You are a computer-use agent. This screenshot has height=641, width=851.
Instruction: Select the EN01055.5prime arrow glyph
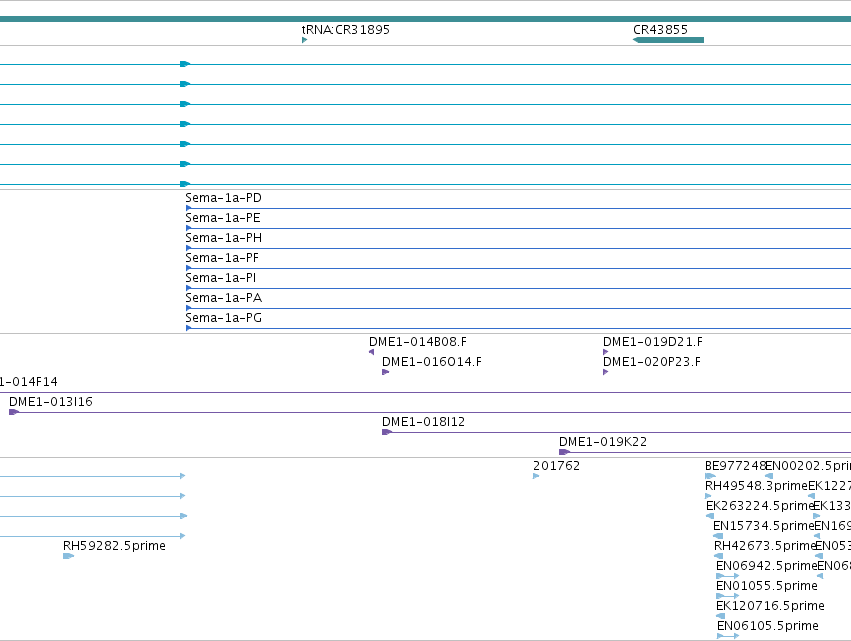click(x=727, y=596)
